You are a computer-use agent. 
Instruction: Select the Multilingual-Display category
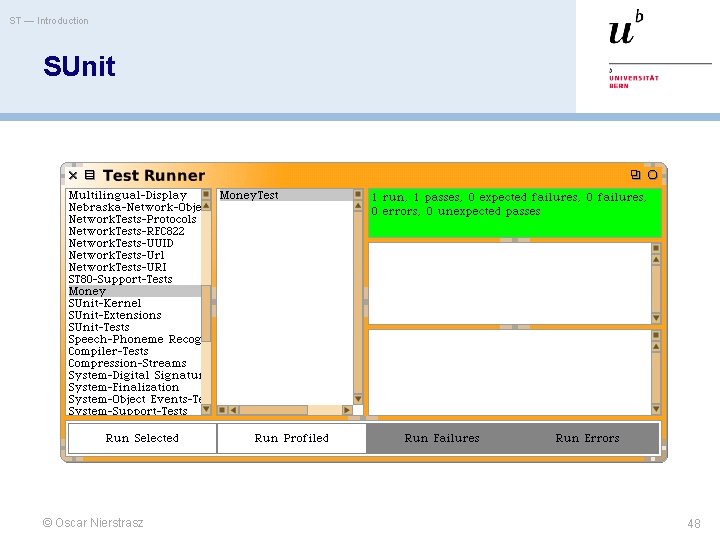(134, 195)
